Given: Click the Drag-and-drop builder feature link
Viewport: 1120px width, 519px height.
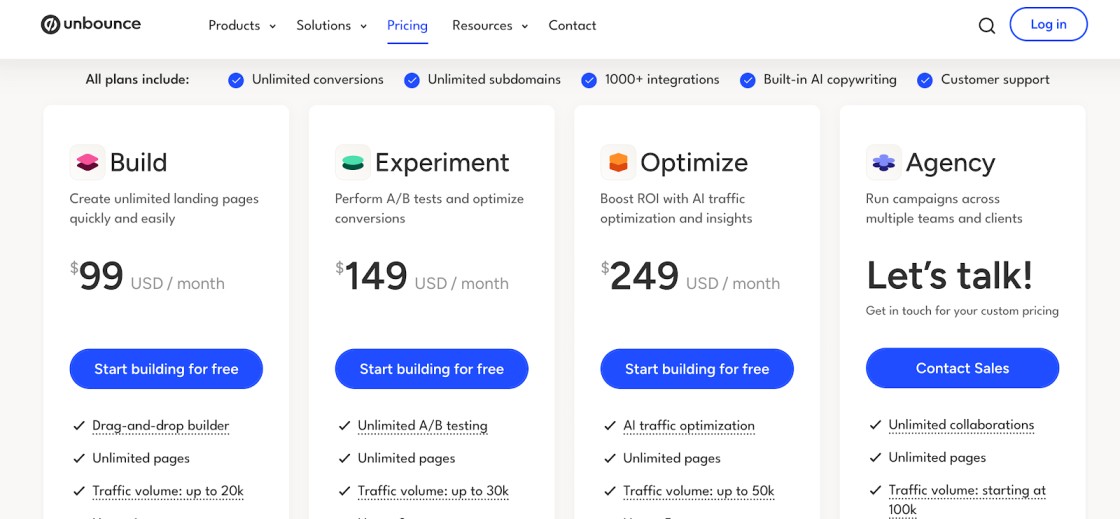Looking at the screenshot, I should coord(161,426).
